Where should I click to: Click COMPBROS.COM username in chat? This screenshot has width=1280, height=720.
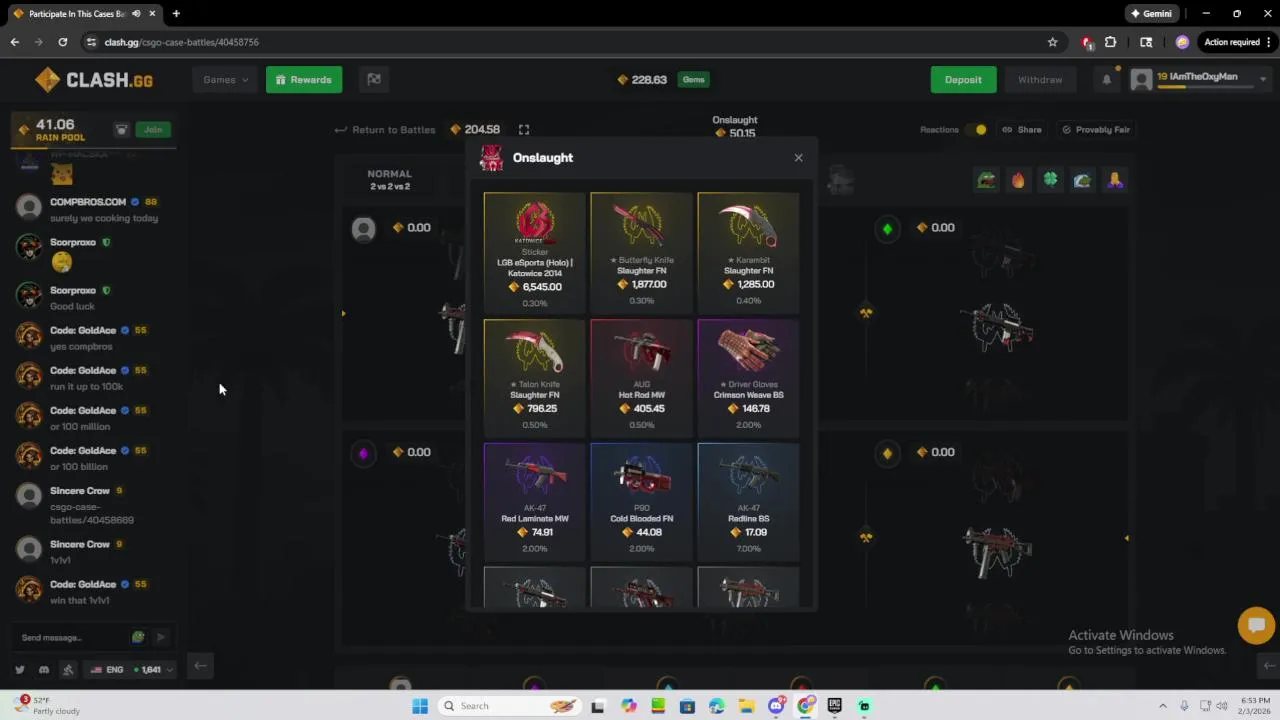point(88,202)
